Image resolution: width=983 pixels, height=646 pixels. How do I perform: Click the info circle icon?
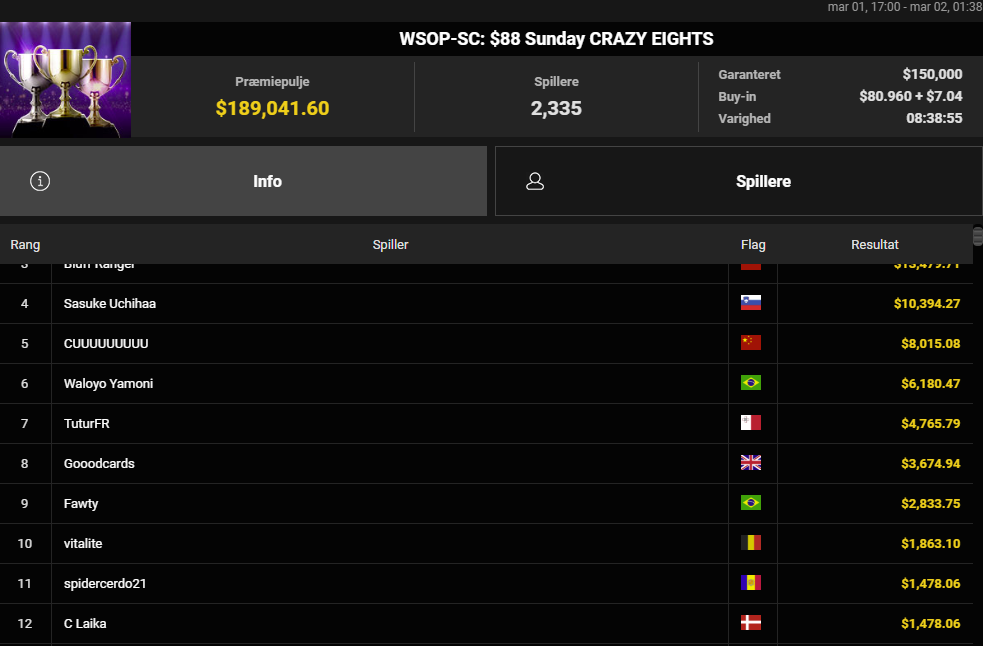[x=40, y=181]
